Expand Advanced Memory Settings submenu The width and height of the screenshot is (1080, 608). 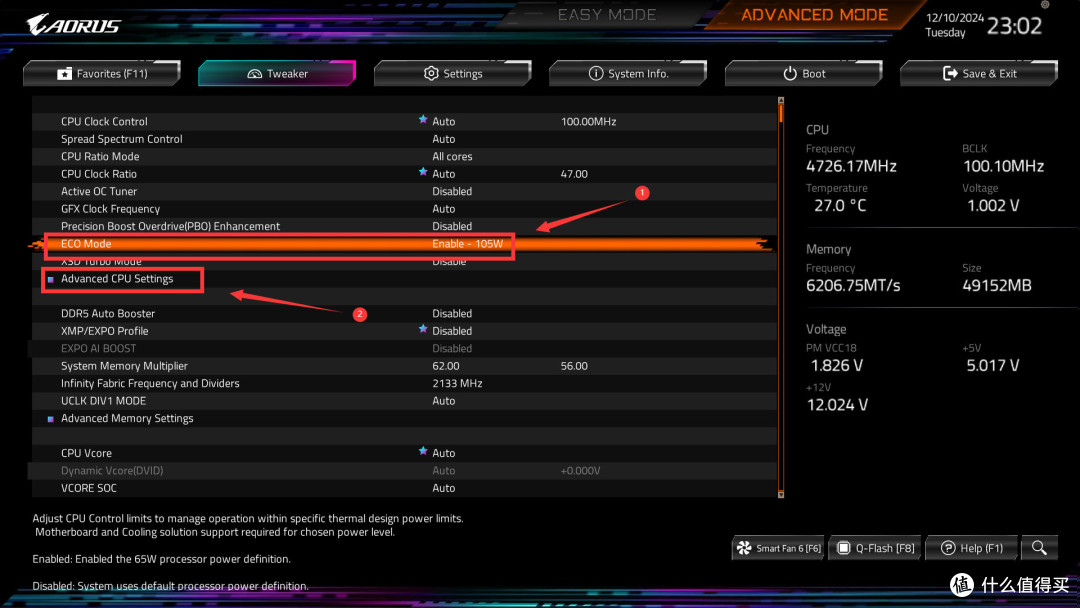[127, 418]
